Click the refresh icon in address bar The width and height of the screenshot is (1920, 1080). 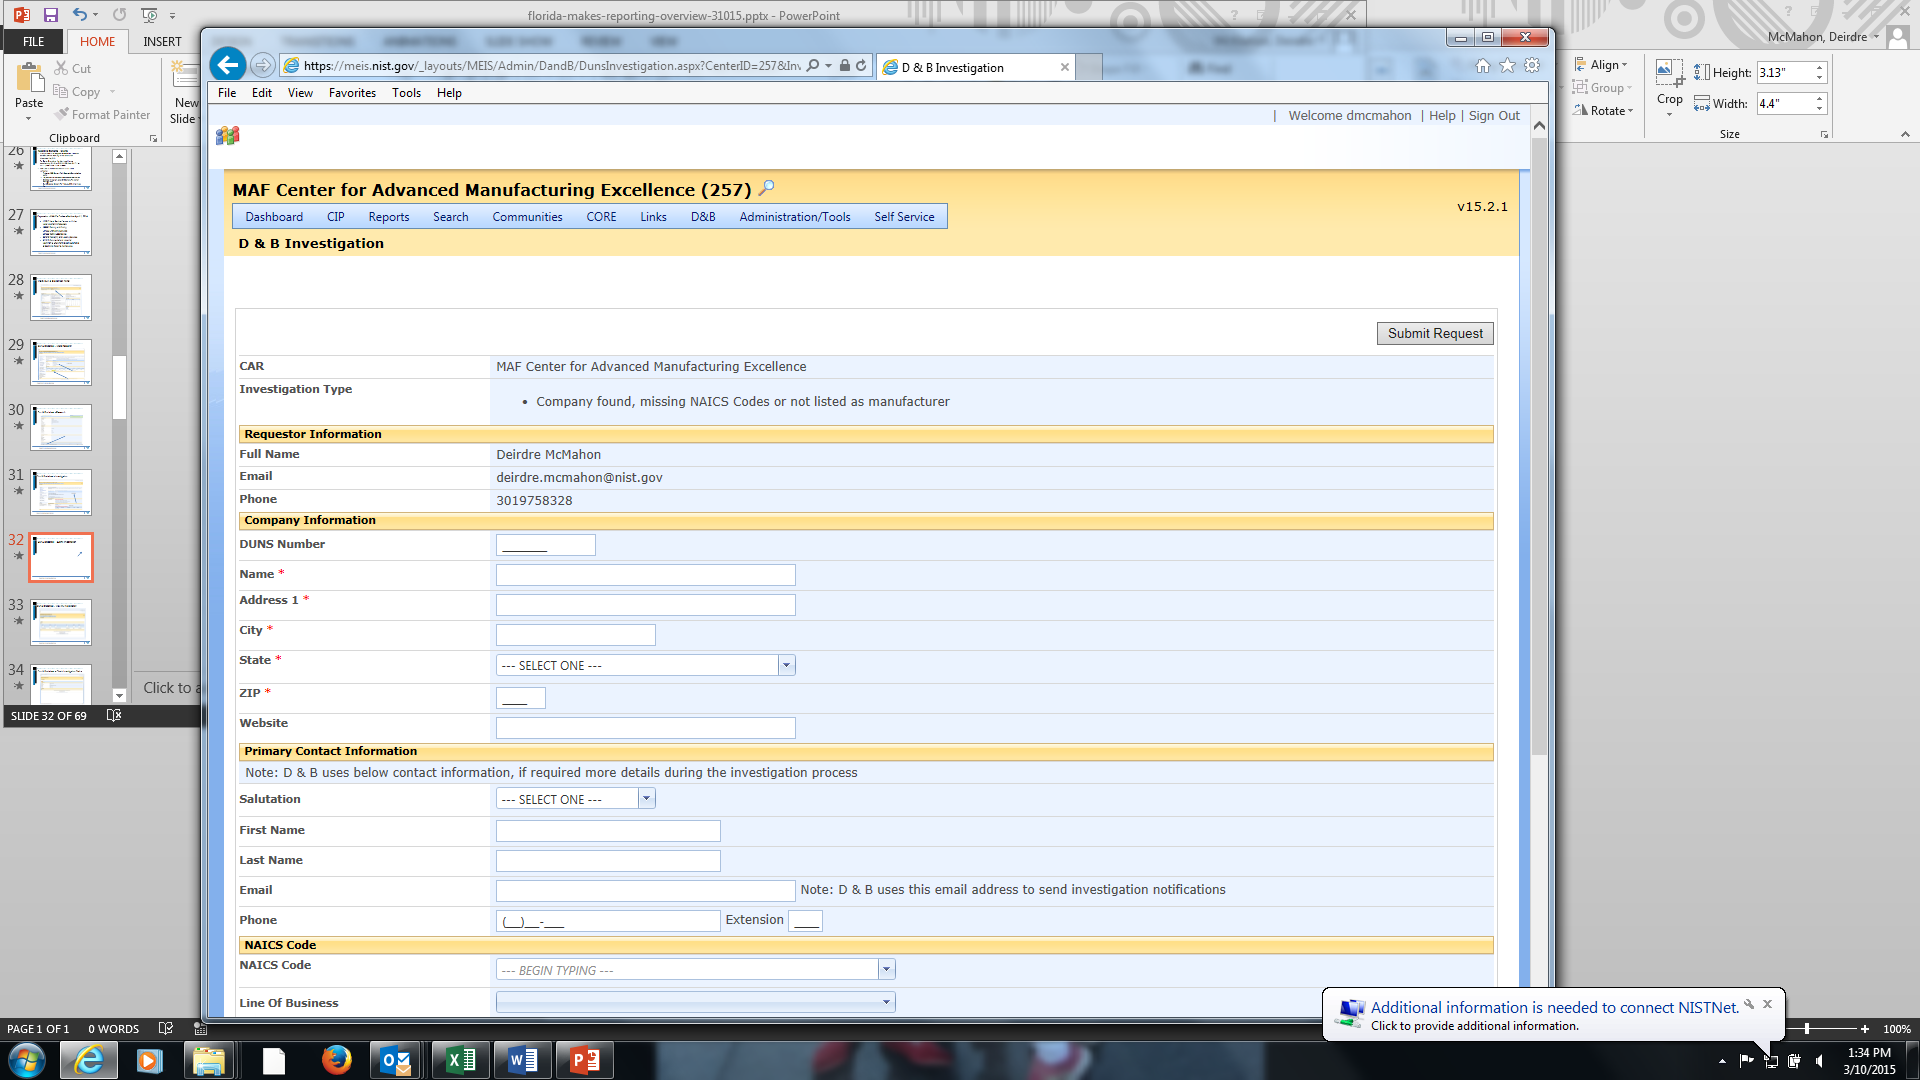point(861,66)
